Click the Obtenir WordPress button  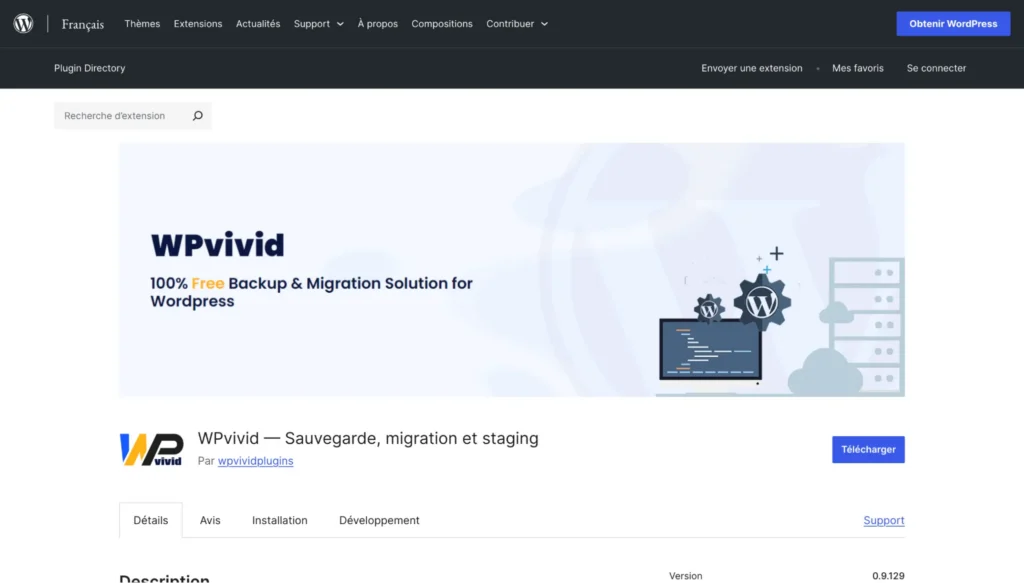click(x=953, y=24)
